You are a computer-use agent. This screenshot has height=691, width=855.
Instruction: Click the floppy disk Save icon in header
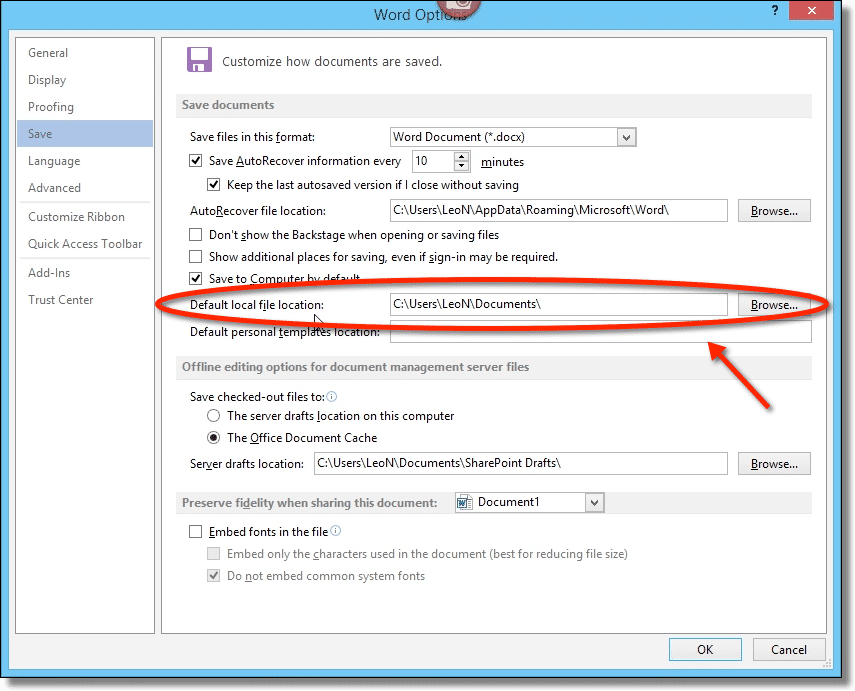coord(199,60)
